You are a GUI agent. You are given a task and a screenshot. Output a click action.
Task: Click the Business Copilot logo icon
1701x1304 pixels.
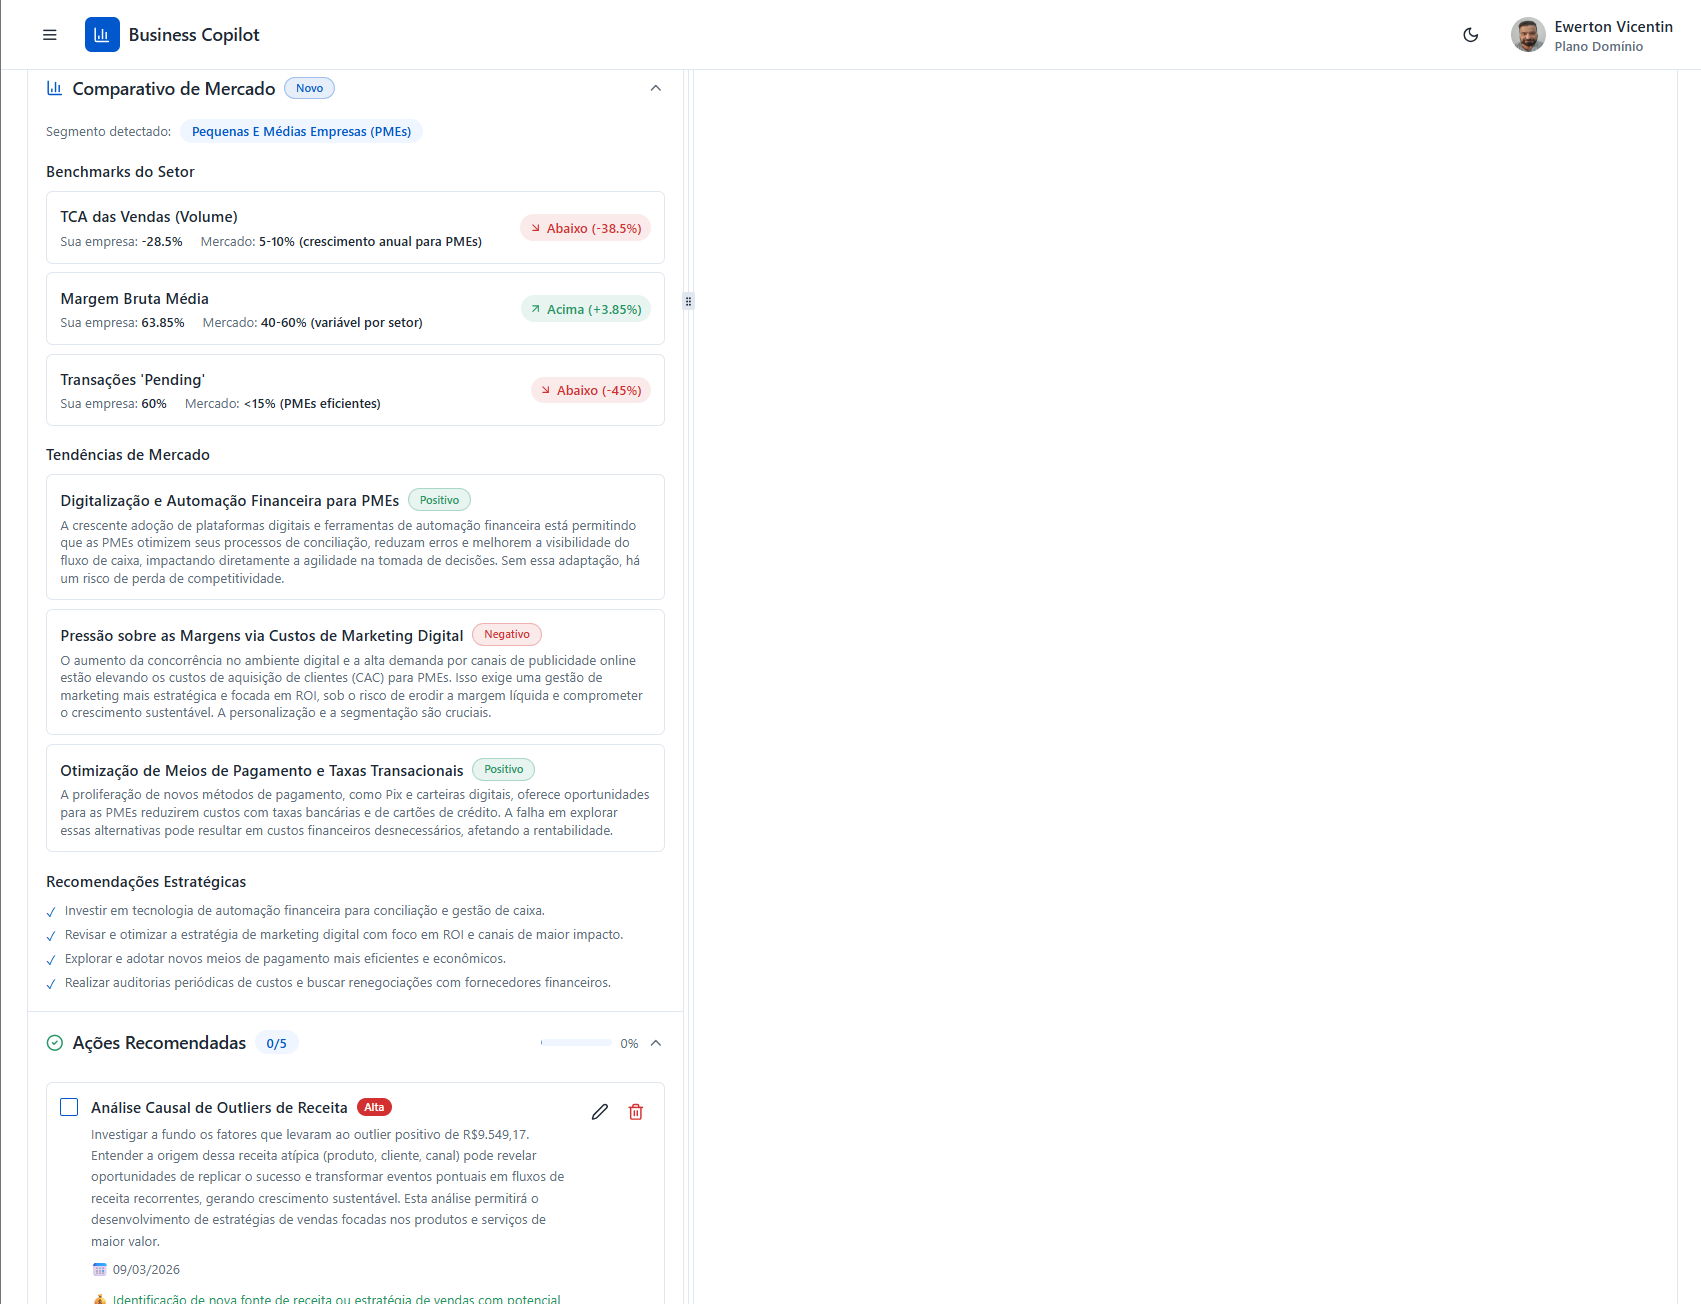click(102, 34)
